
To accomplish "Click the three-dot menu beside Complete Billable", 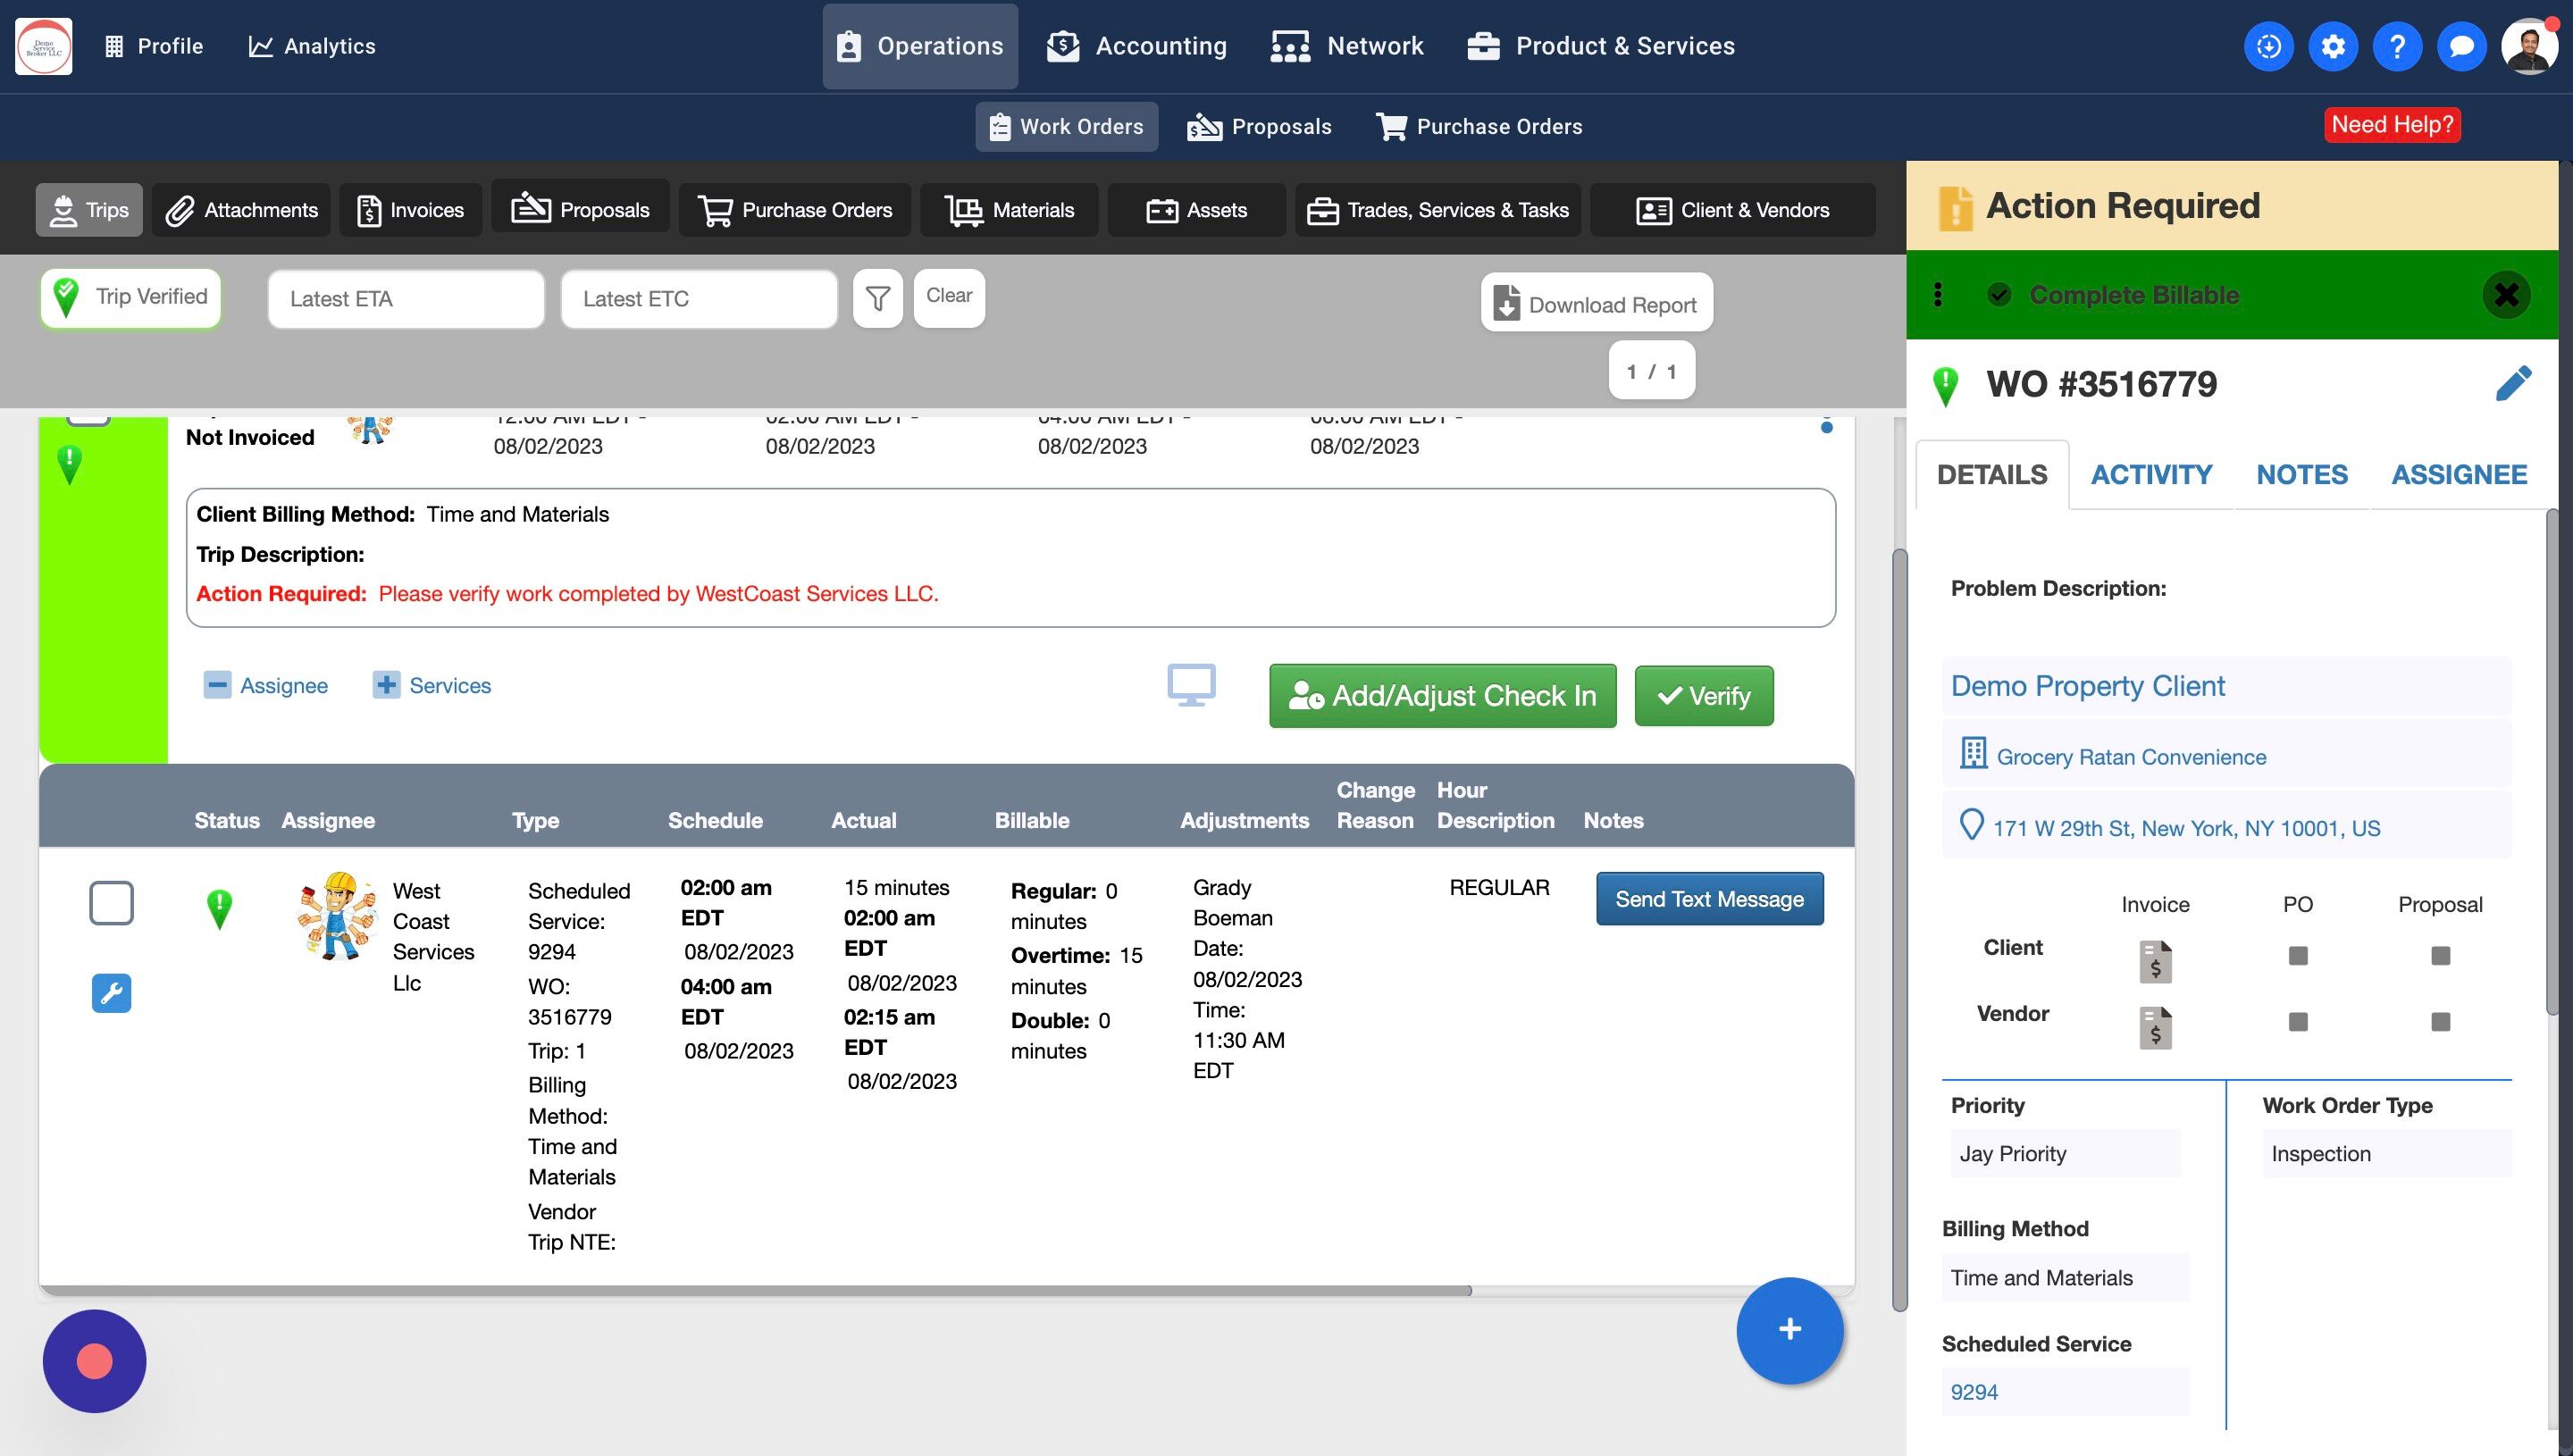I will tap(1938, 294).
